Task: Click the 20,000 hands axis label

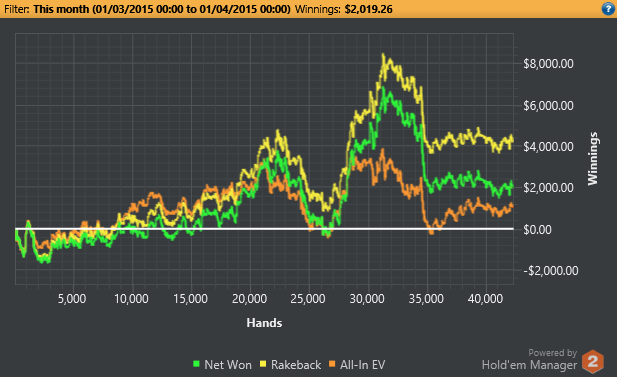Action: pyautogui.click(x=249, y=299)
